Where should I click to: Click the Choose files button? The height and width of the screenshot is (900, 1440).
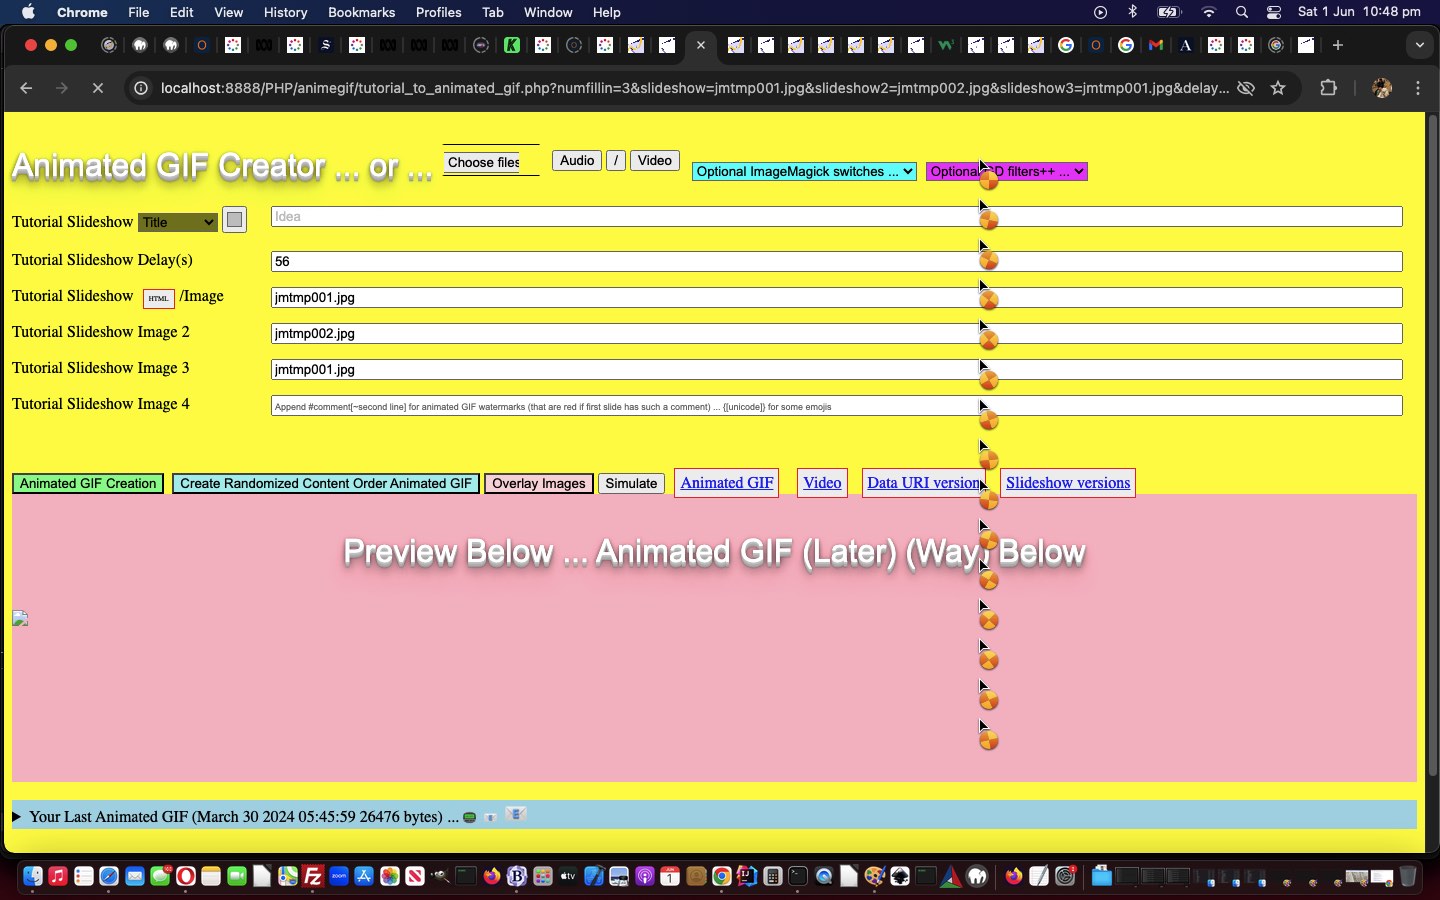(x=484, y=162)
